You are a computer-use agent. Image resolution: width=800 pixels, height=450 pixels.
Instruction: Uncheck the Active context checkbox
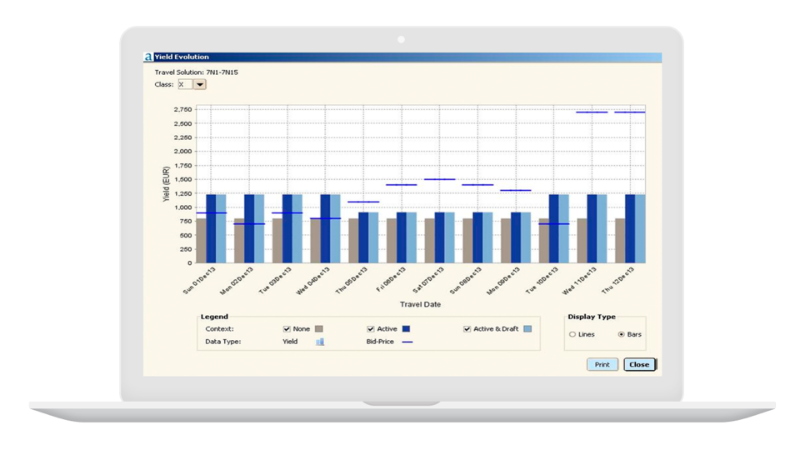click(x=371, y=328)
